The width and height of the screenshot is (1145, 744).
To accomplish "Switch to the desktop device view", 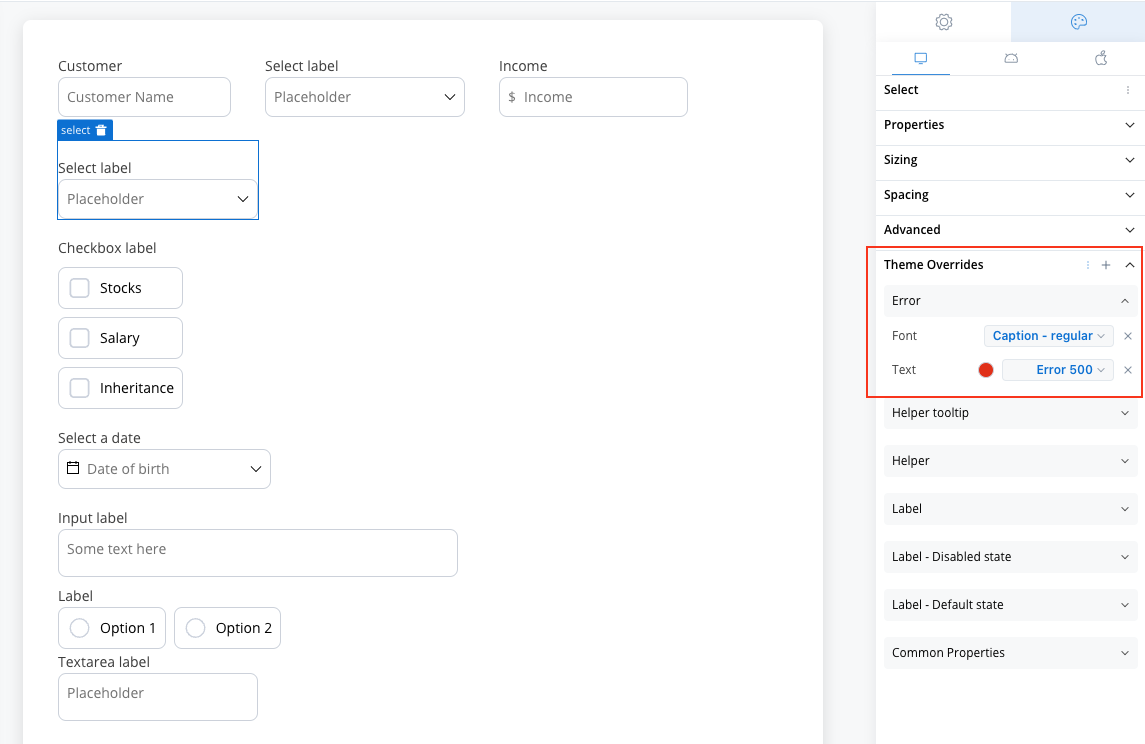I will (x=921, y=58).
